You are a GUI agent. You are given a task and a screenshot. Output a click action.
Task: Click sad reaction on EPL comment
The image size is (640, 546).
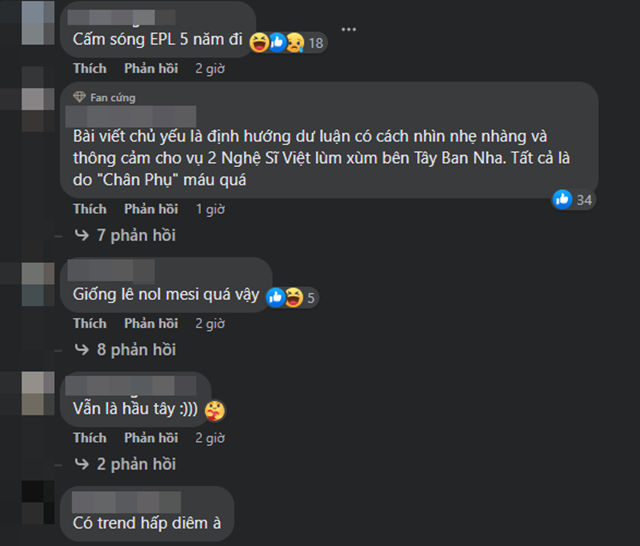coord(295,43)
